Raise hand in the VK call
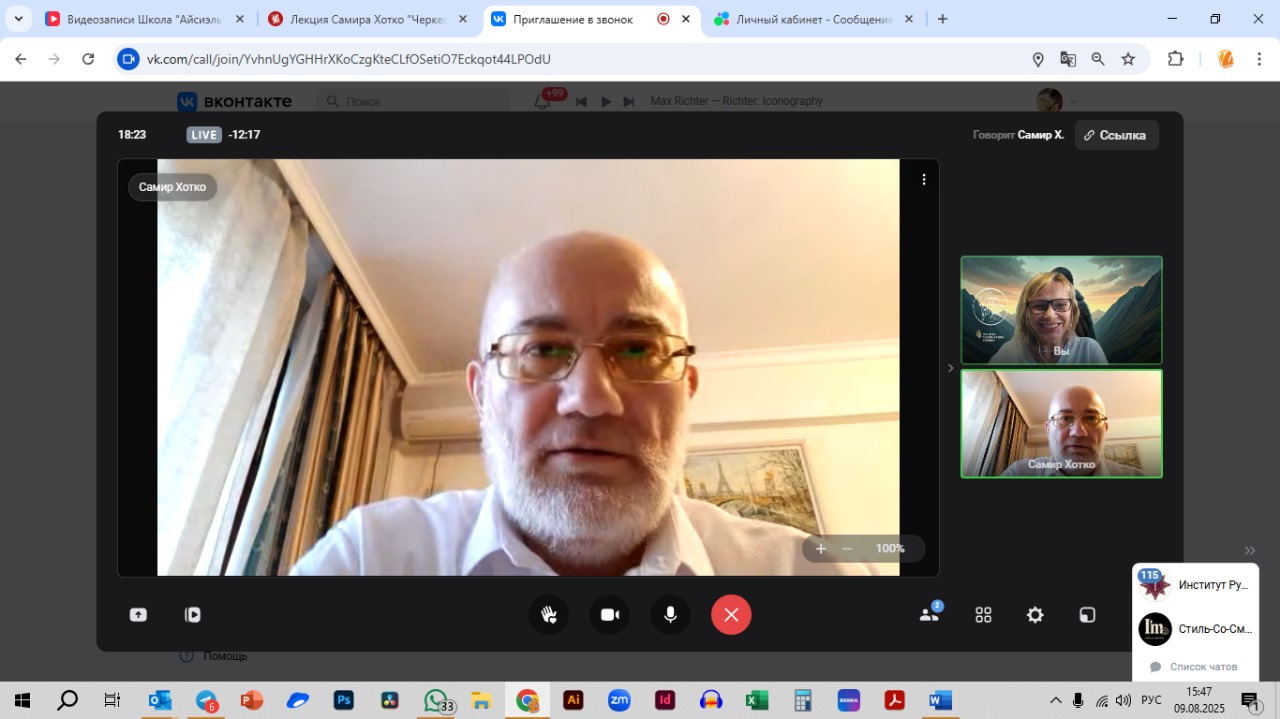 click(x=549, y=615)
